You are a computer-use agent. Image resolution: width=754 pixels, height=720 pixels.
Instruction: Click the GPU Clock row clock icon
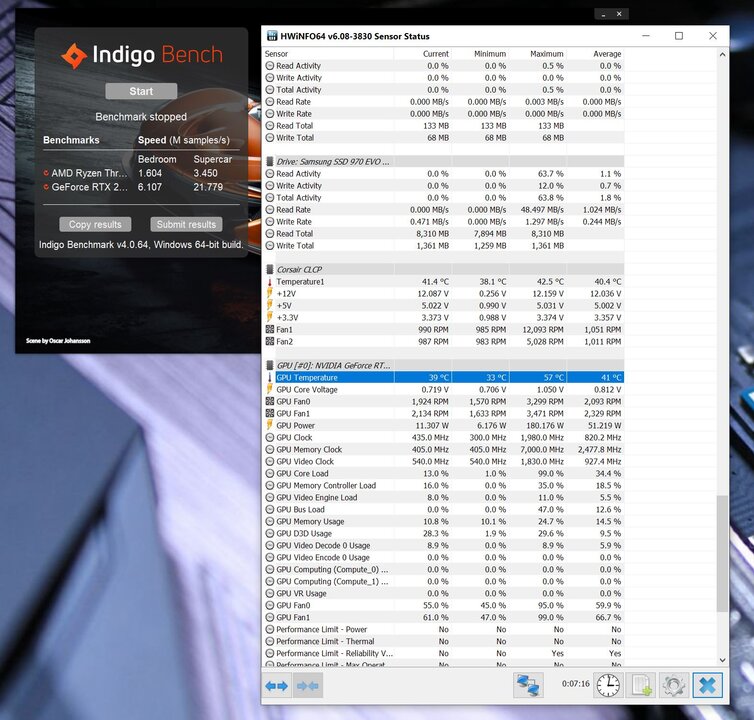coord(270,438)
